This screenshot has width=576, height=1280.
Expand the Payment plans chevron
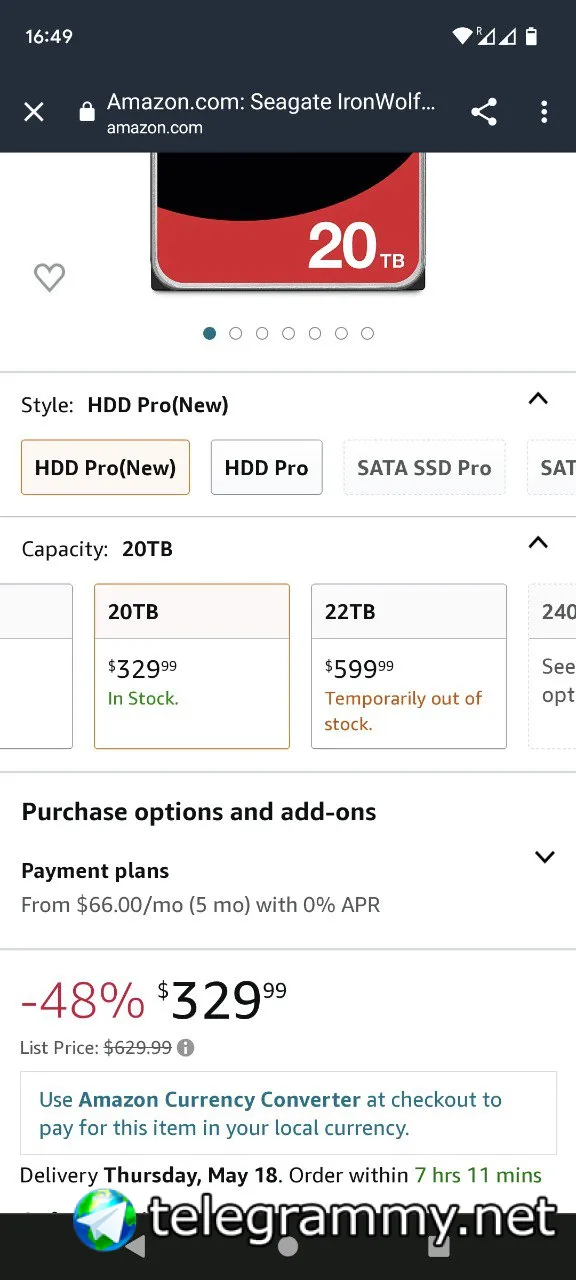(545, 857)
